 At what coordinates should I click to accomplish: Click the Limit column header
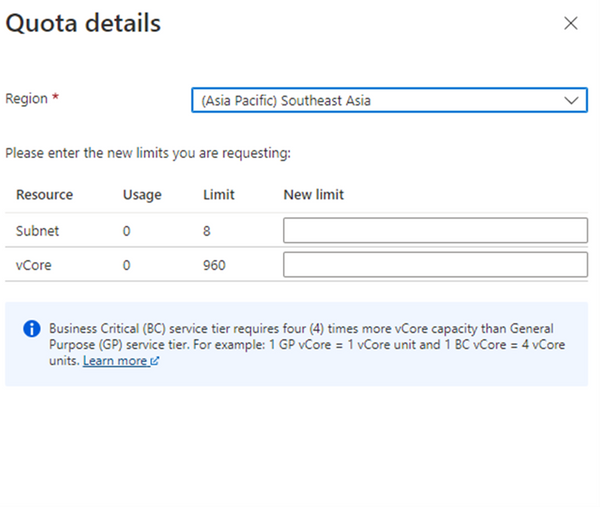(x=218, y=195)
